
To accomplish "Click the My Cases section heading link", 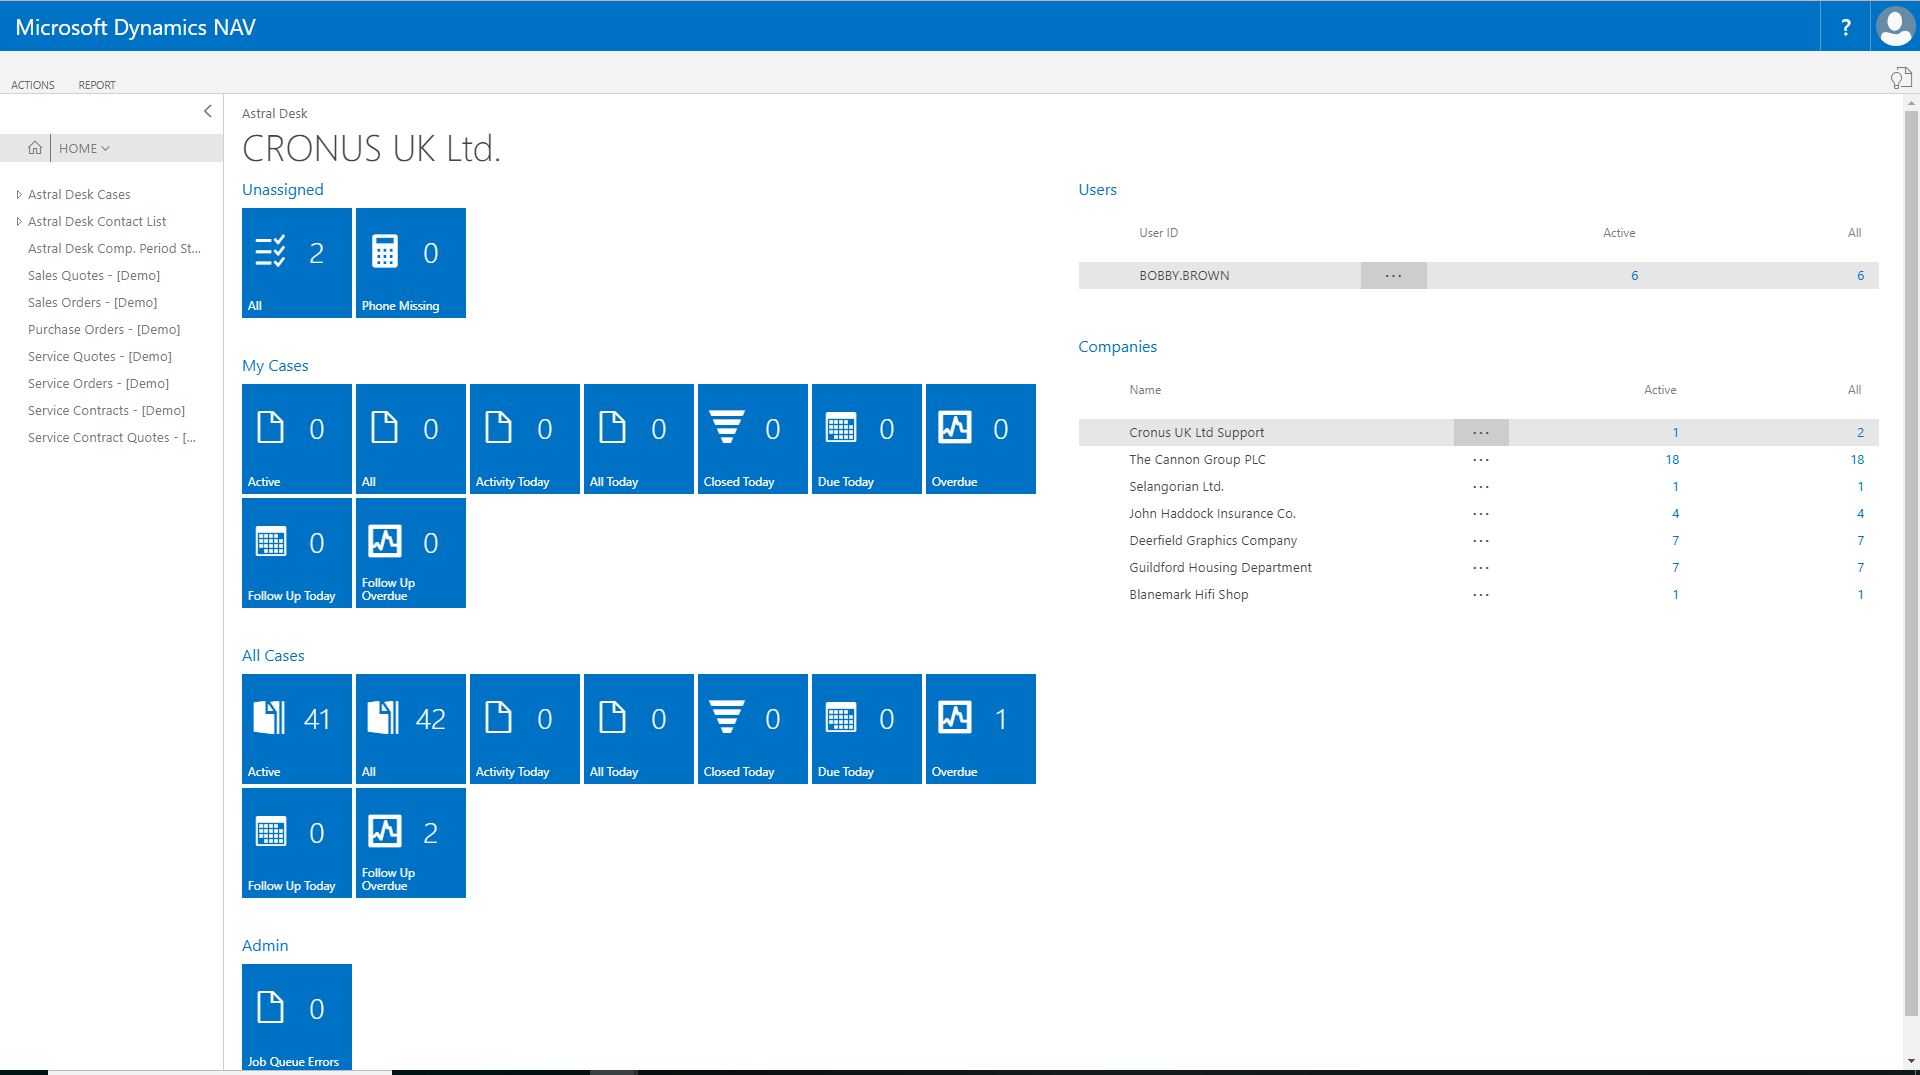I will [x=275, y=366].
